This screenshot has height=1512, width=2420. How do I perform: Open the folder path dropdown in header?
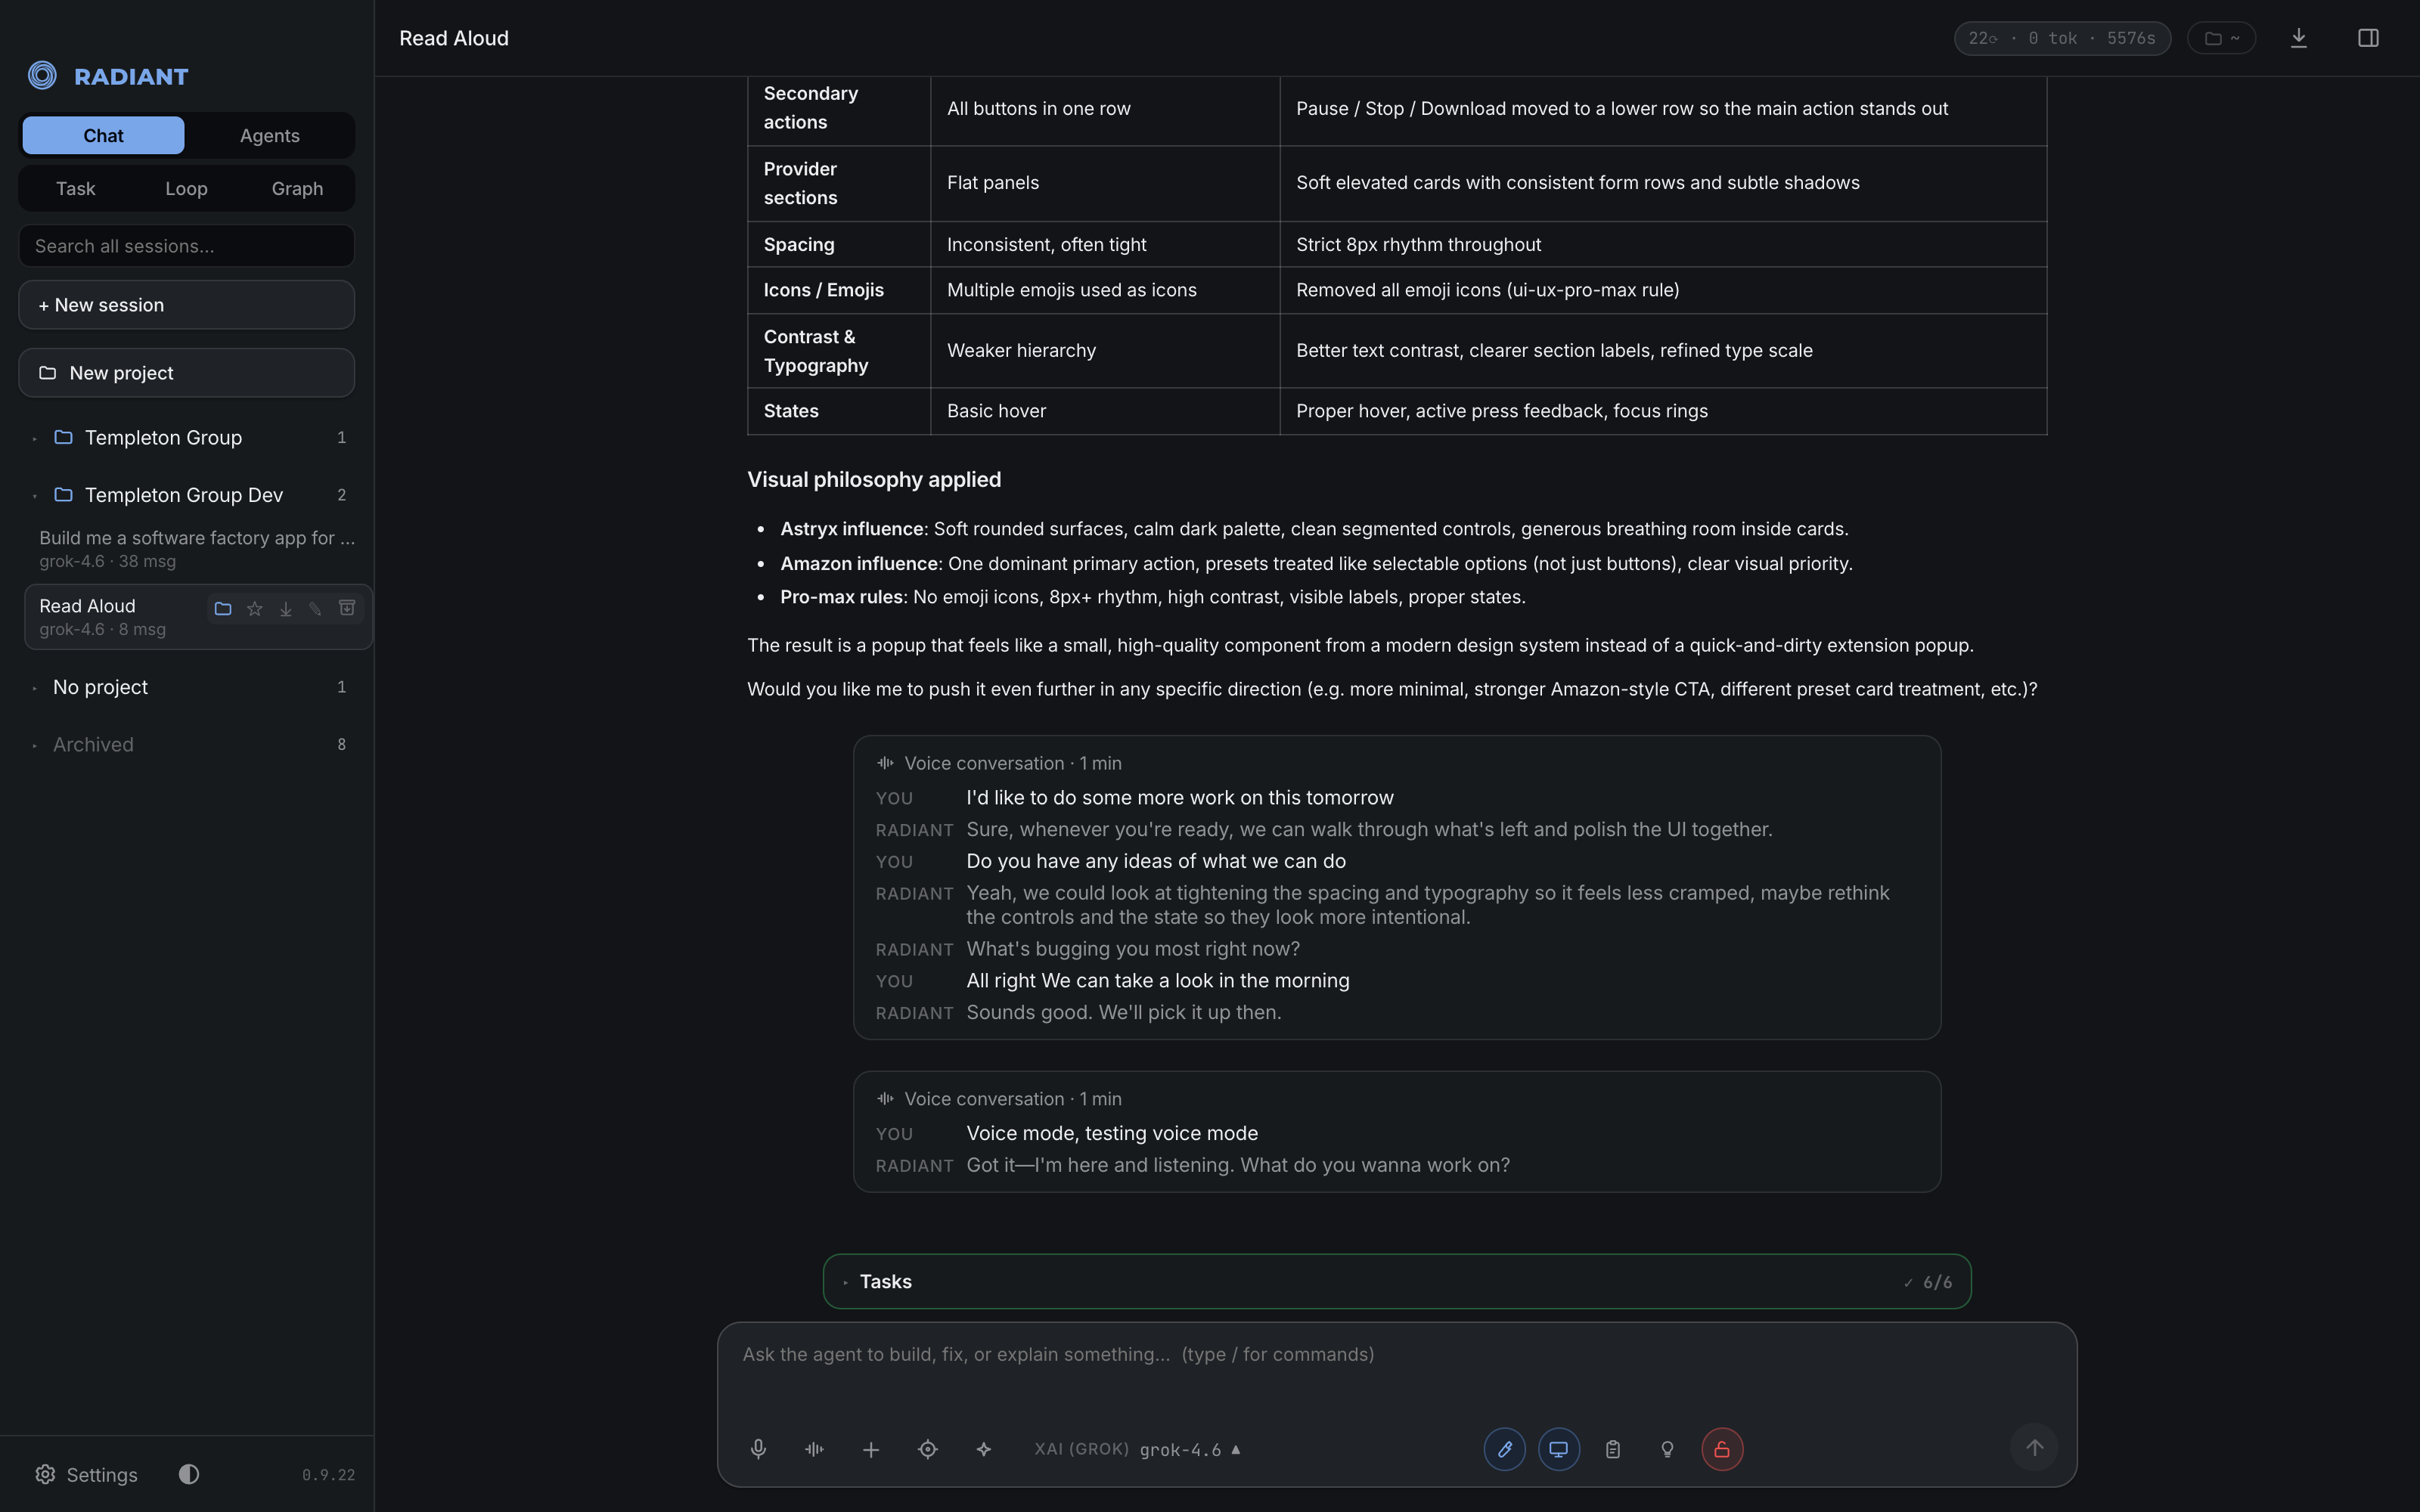coord(2221,38)
